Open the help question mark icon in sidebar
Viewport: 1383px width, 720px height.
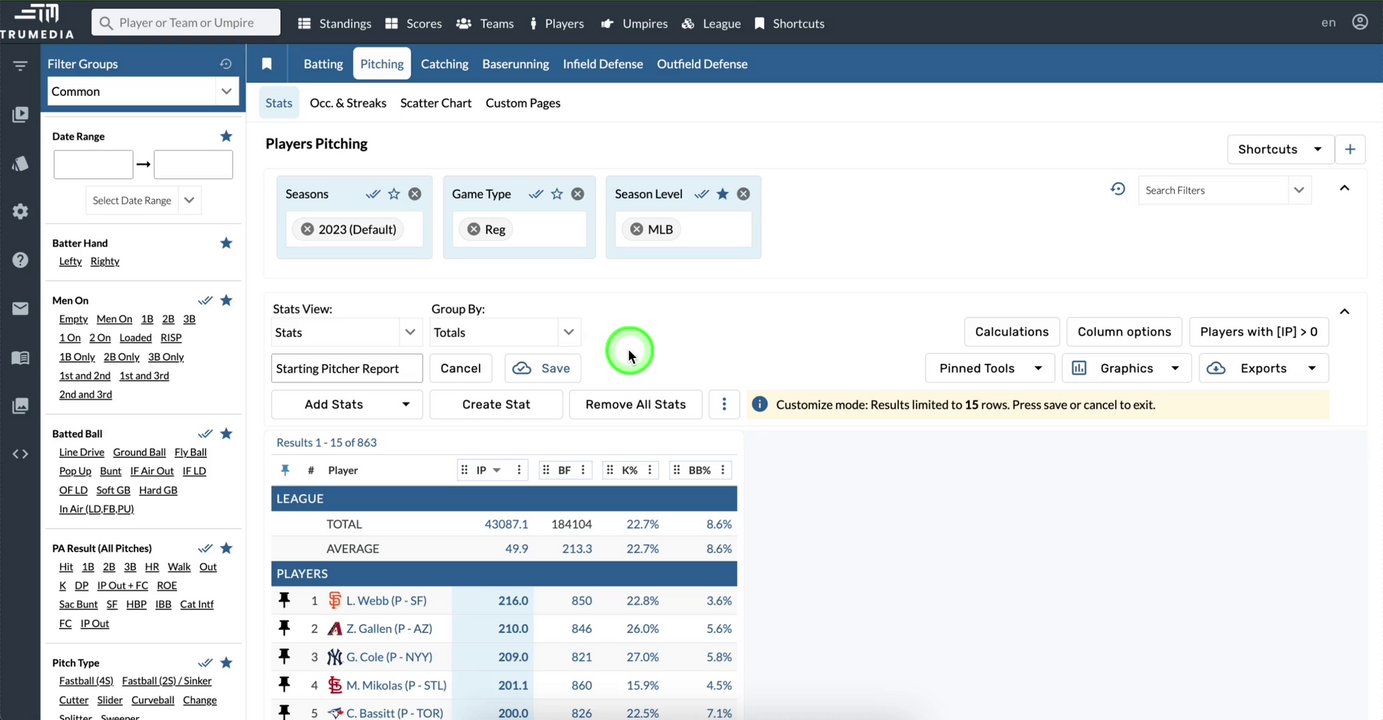coord(20,260)
